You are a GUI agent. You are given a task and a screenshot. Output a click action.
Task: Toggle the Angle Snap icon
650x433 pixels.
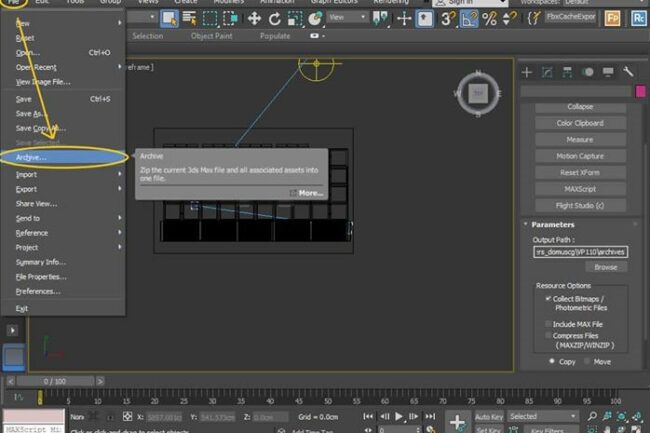pos(469,19)
